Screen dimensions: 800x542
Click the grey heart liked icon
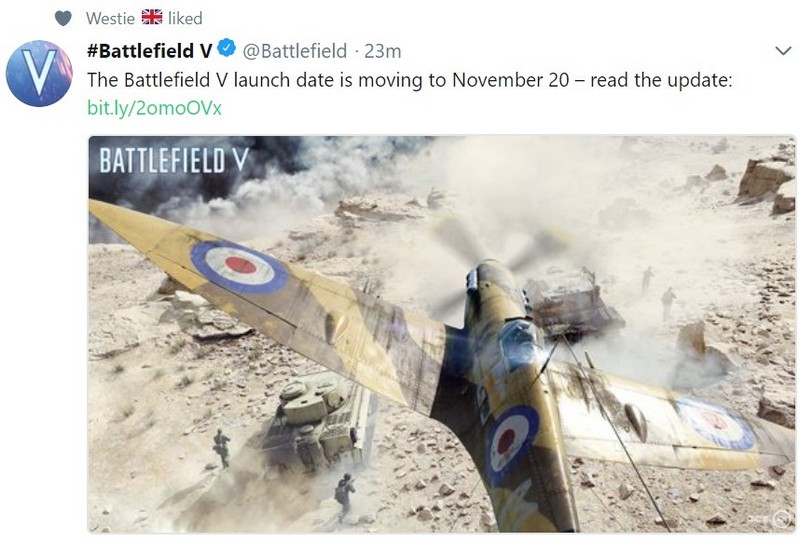(63, 18)
